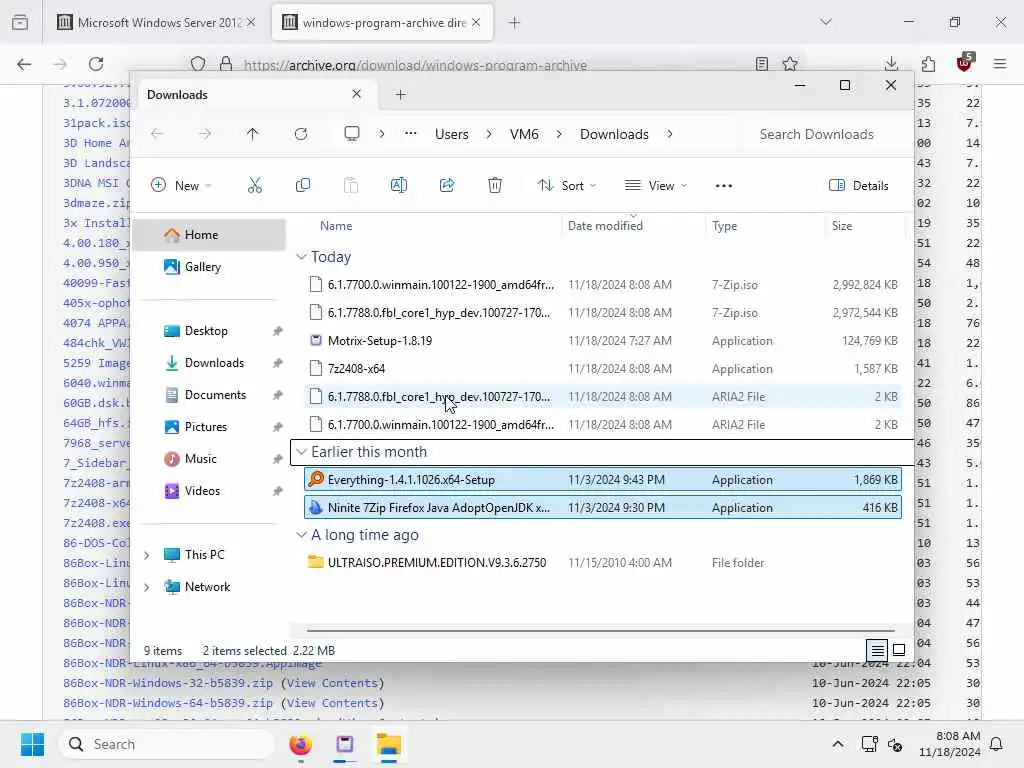Show hidden system tray icons
The width and height of the screenshot is (1024, 768).
(838, 744)
